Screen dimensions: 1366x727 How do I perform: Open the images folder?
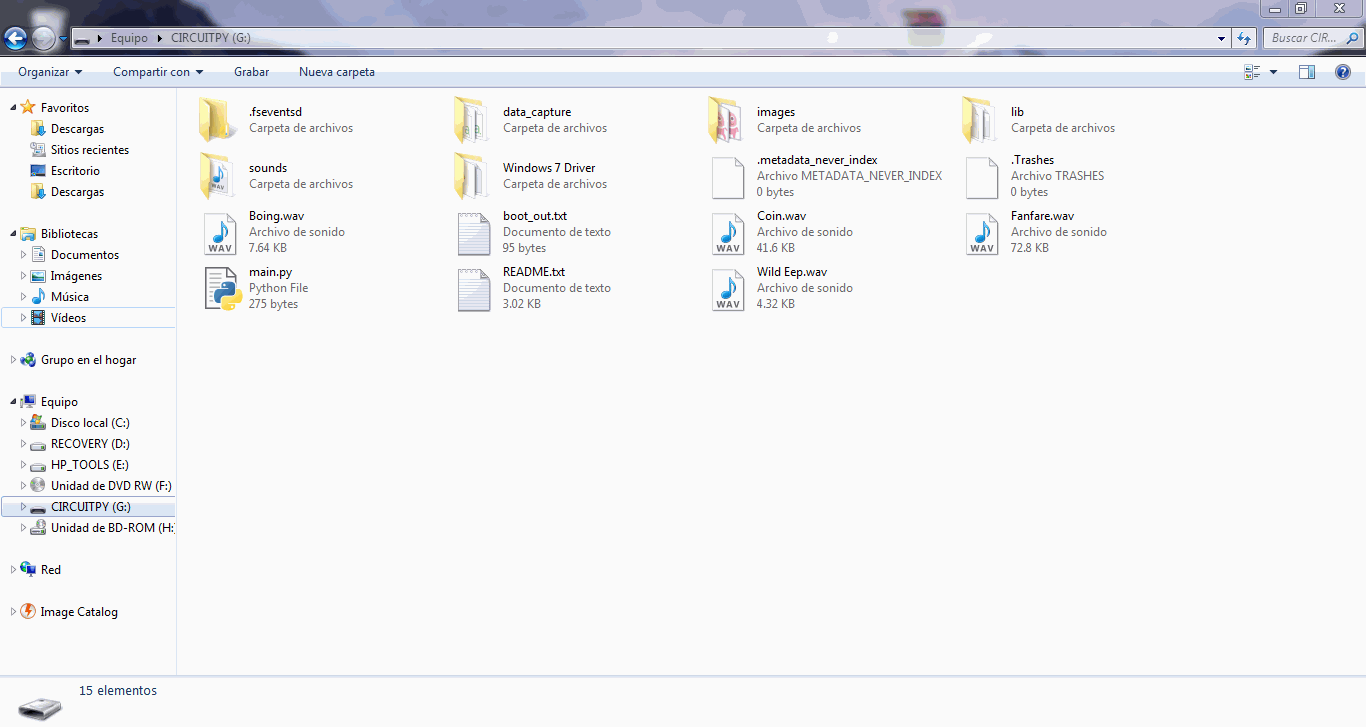tap(776, 112)
